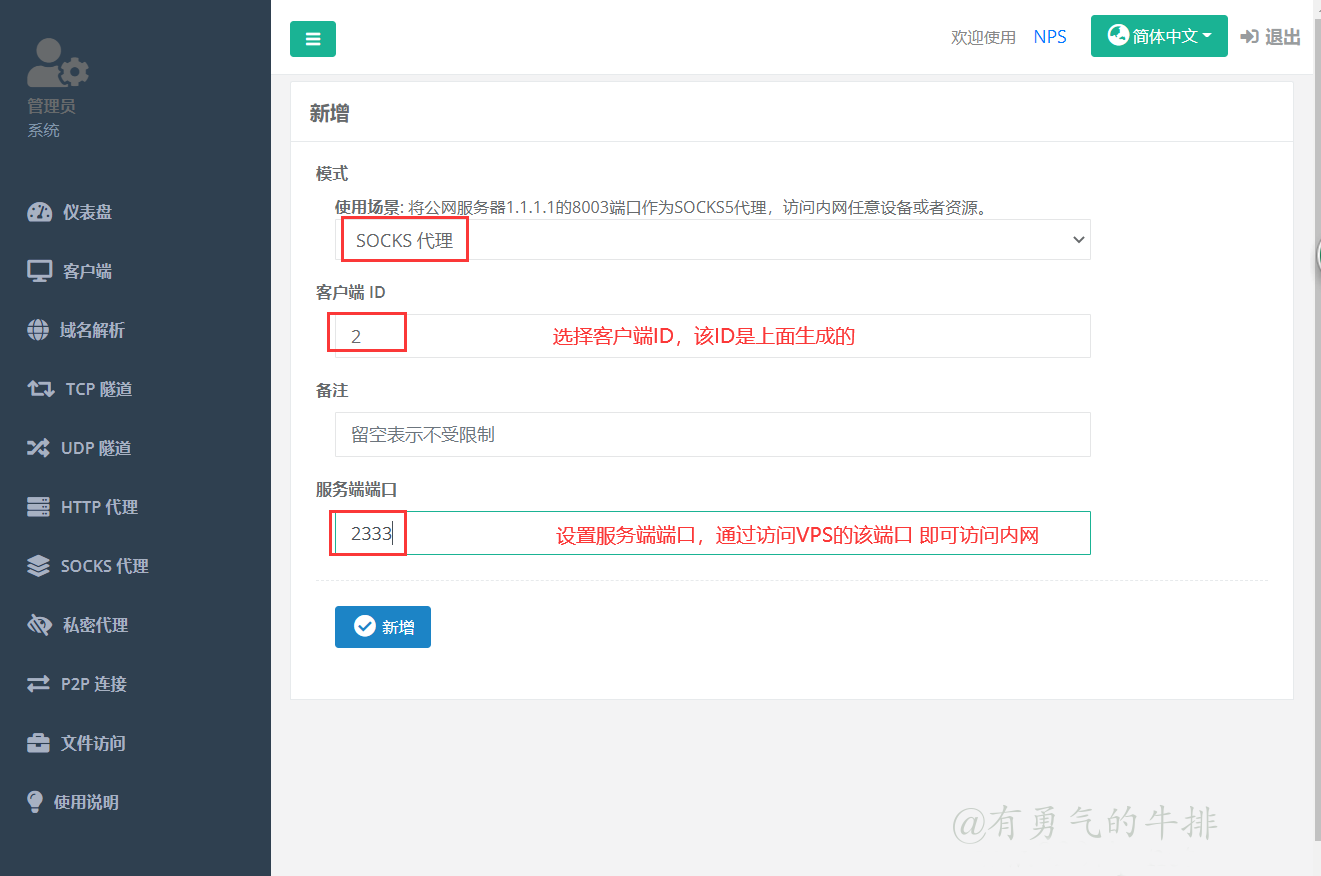Screen dimensions: 1321x876
Task: Click the SOCKS proxy layers icon
Action: pos(38,566)
